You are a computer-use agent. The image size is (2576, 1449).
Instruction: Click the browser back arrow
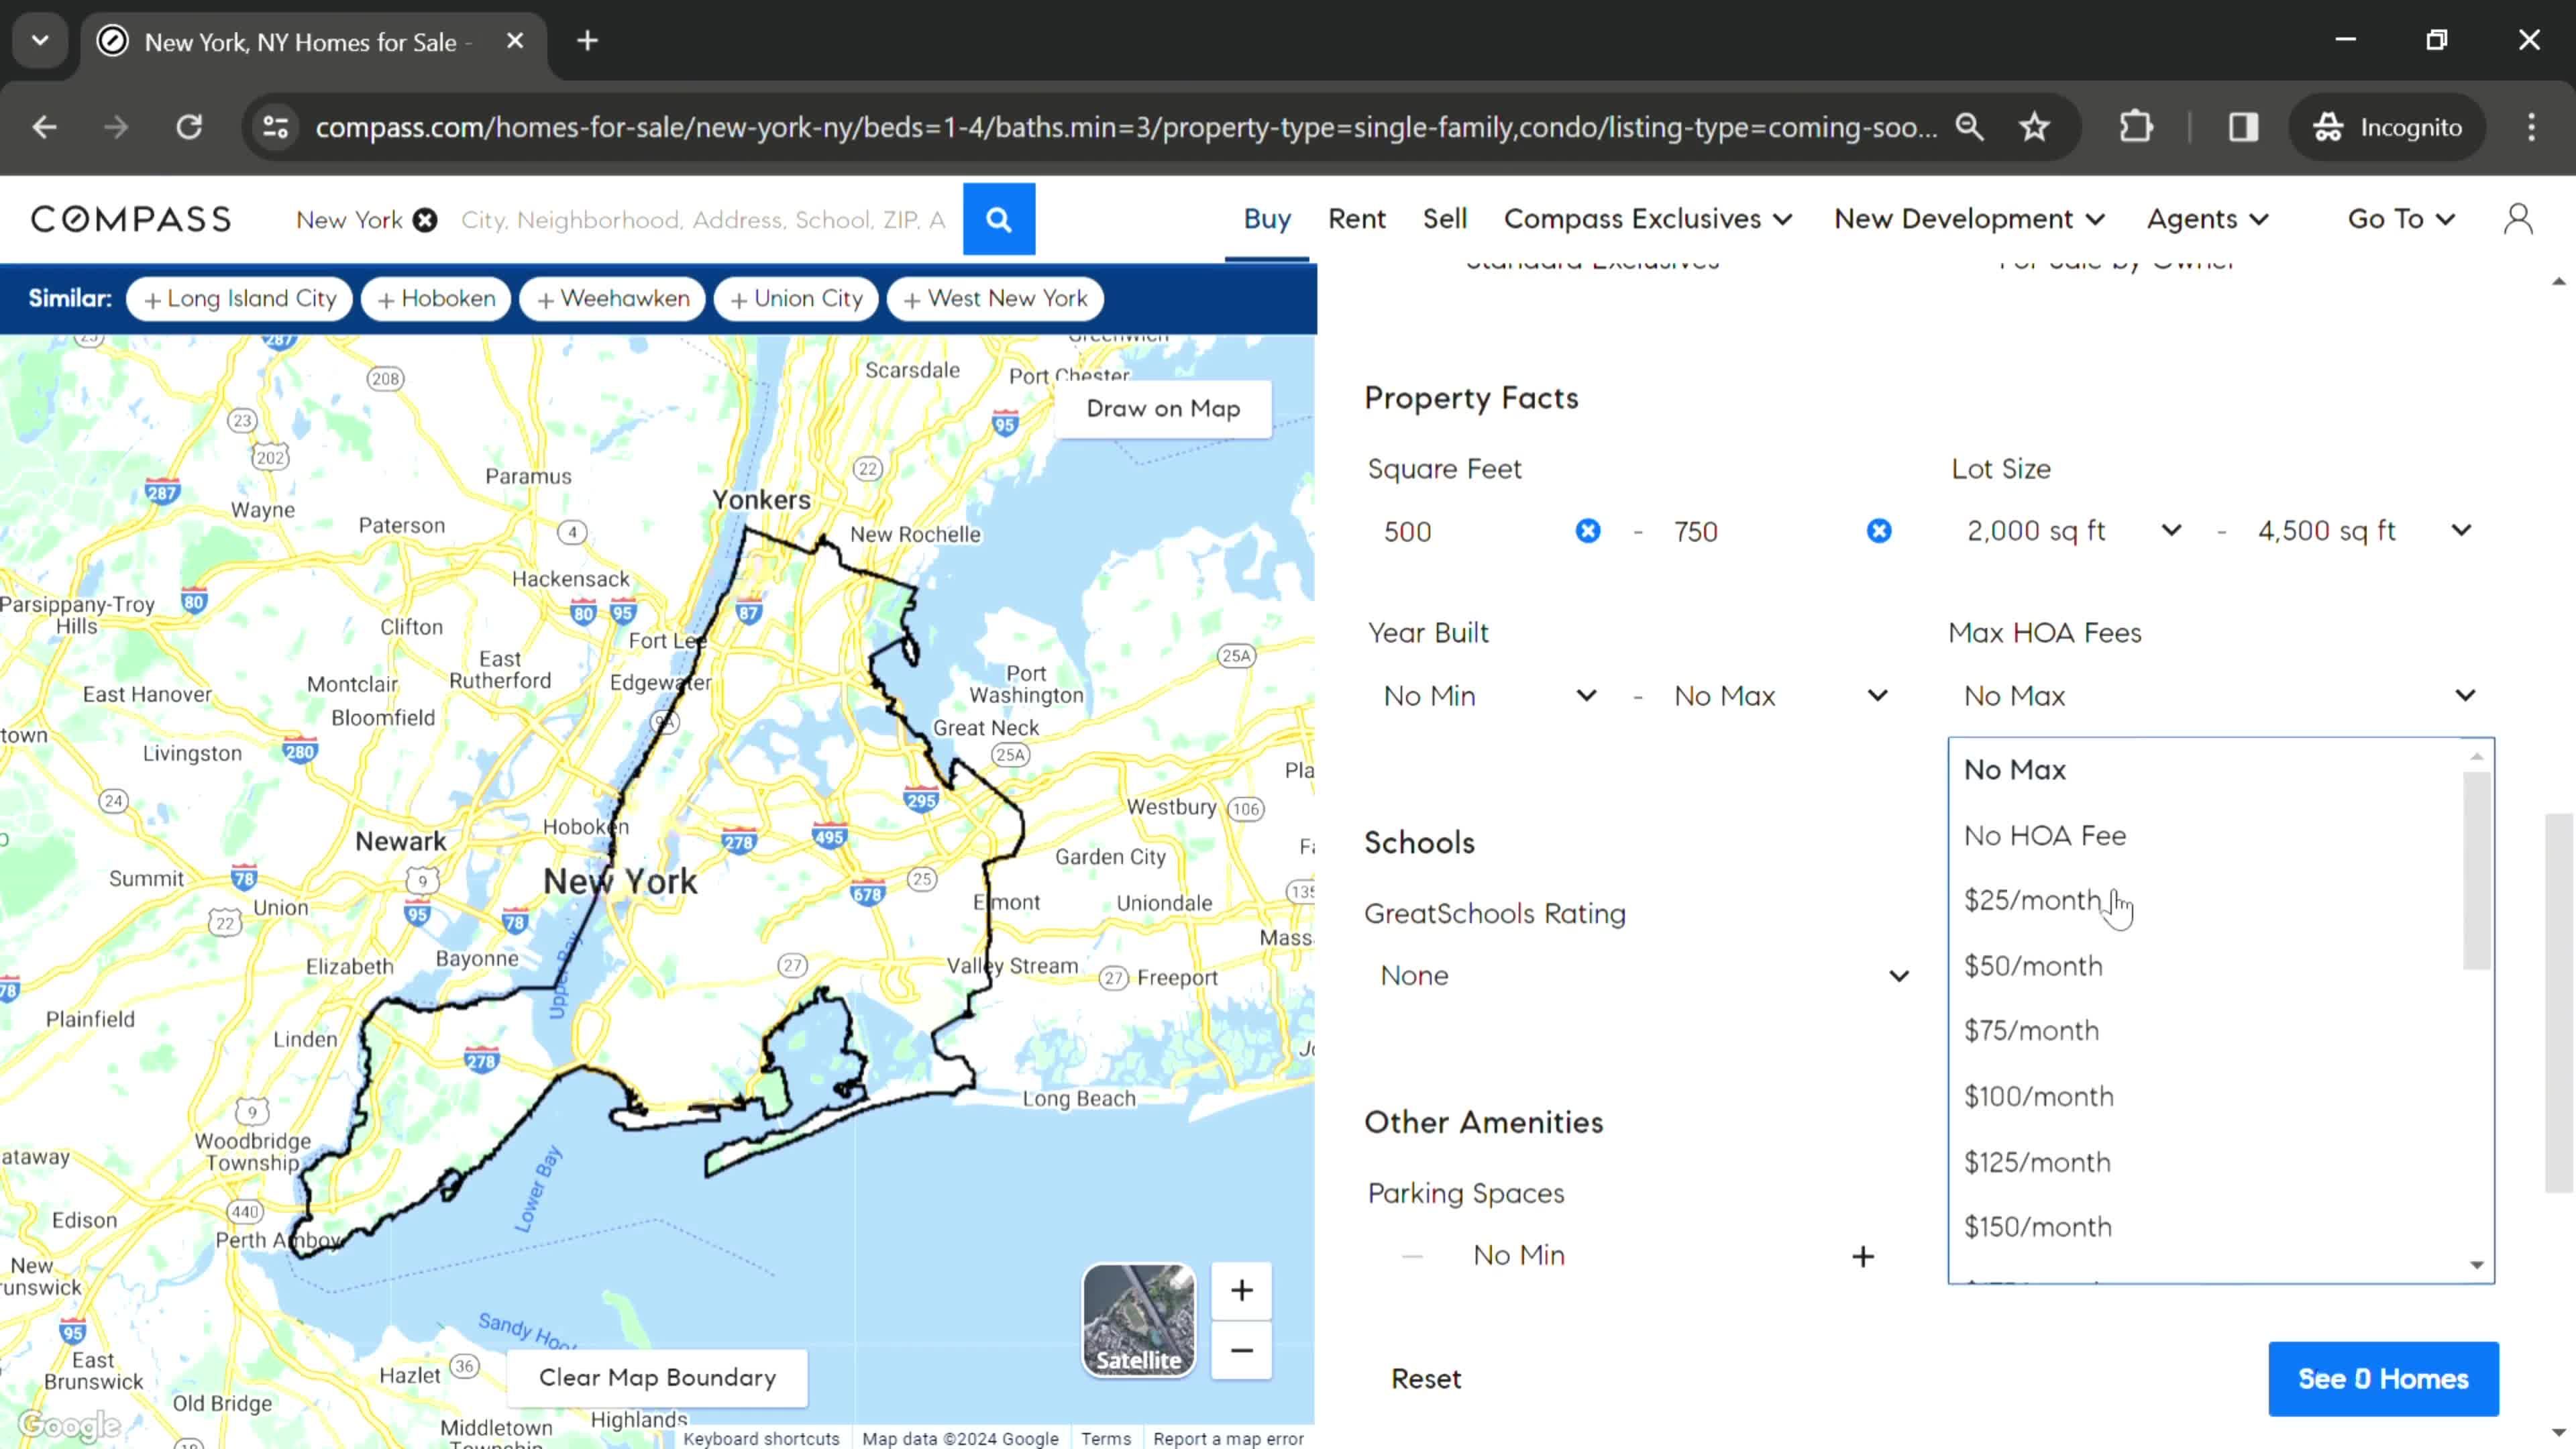44,127
